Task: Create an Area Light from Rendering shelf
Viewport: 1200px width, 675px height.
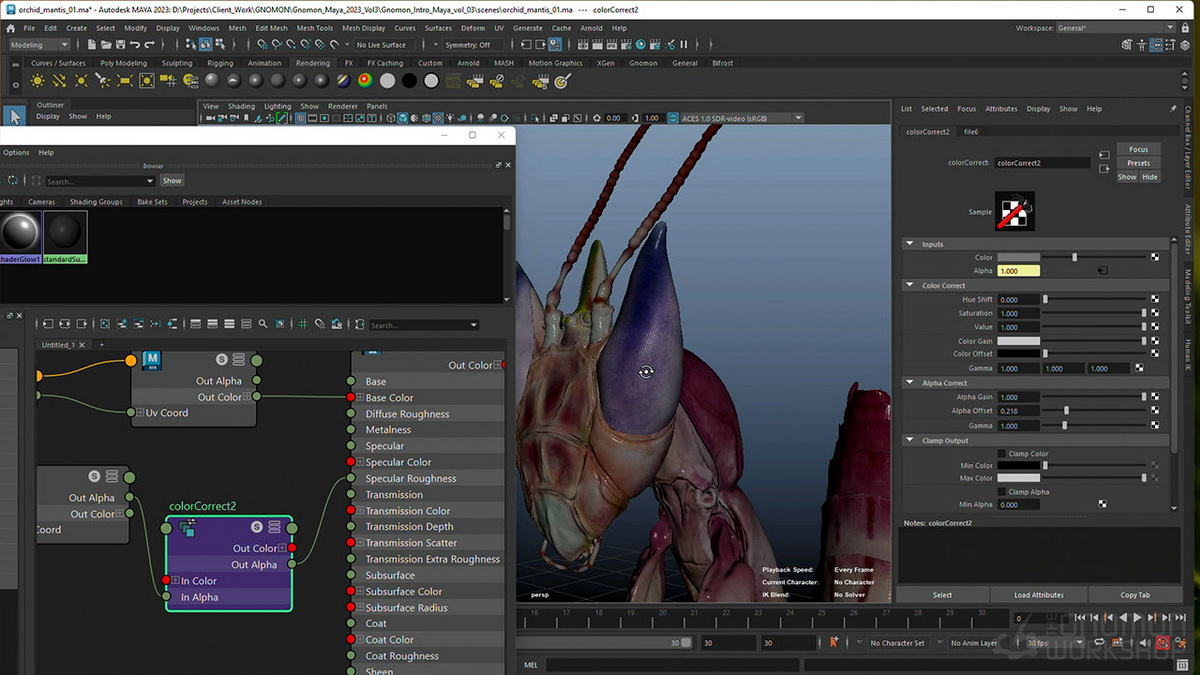Action: click(125, 81)
